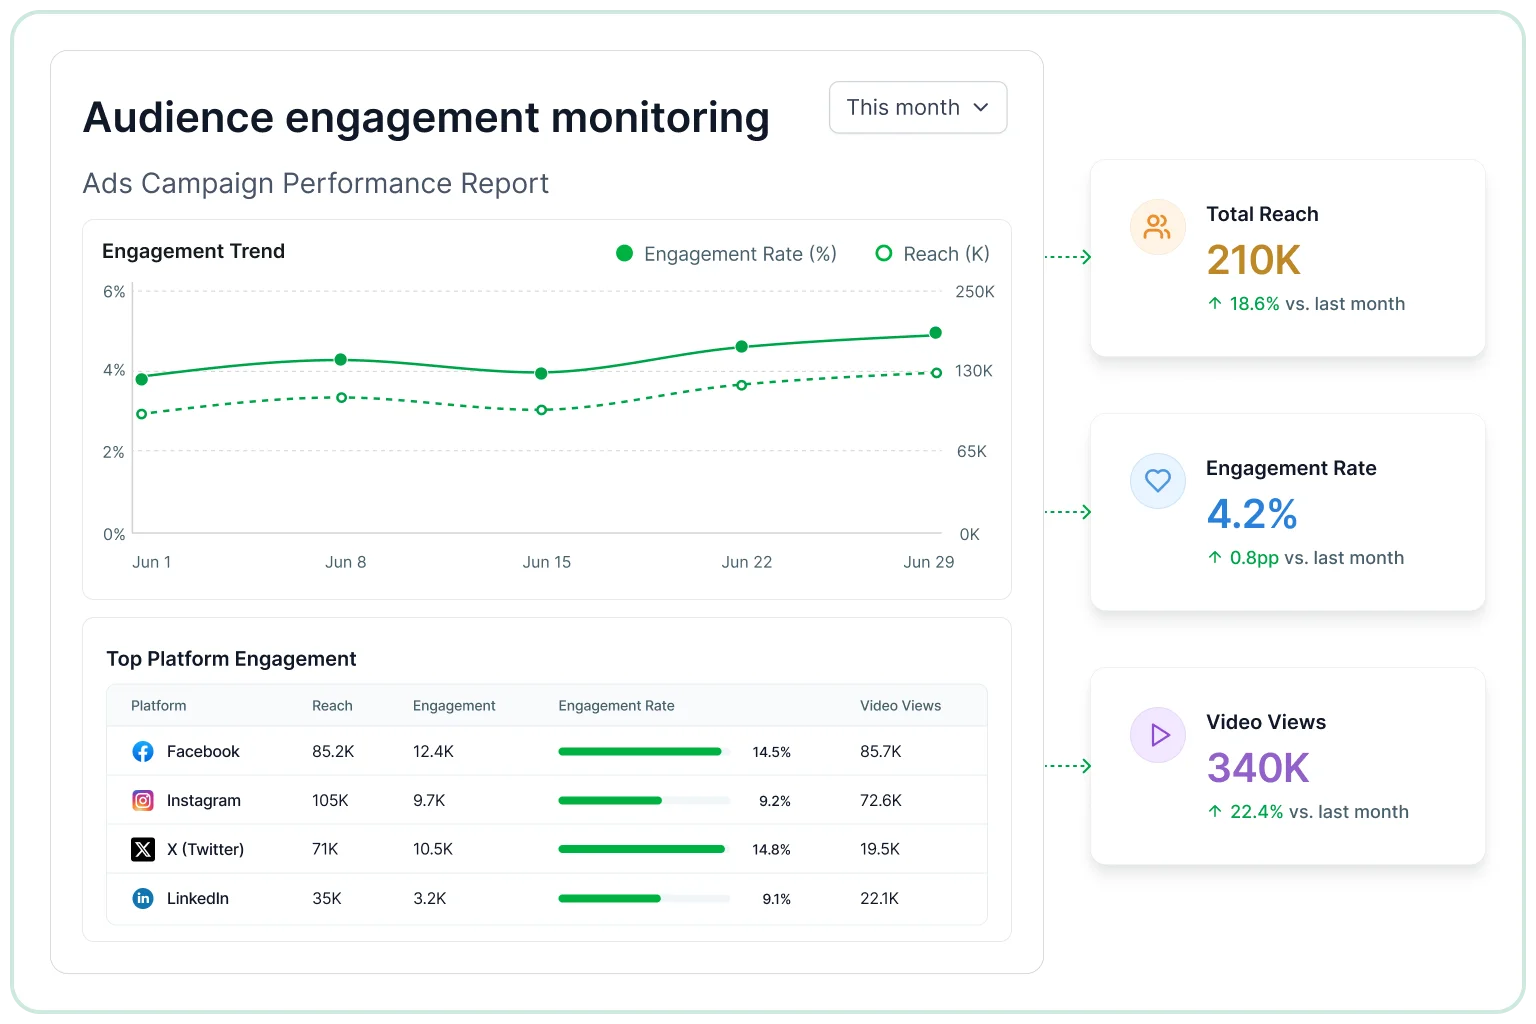Screen dimensions: 1536x1024
Task: Select the Jun 22 dashed reach point
Action: [x=741, y=385]
